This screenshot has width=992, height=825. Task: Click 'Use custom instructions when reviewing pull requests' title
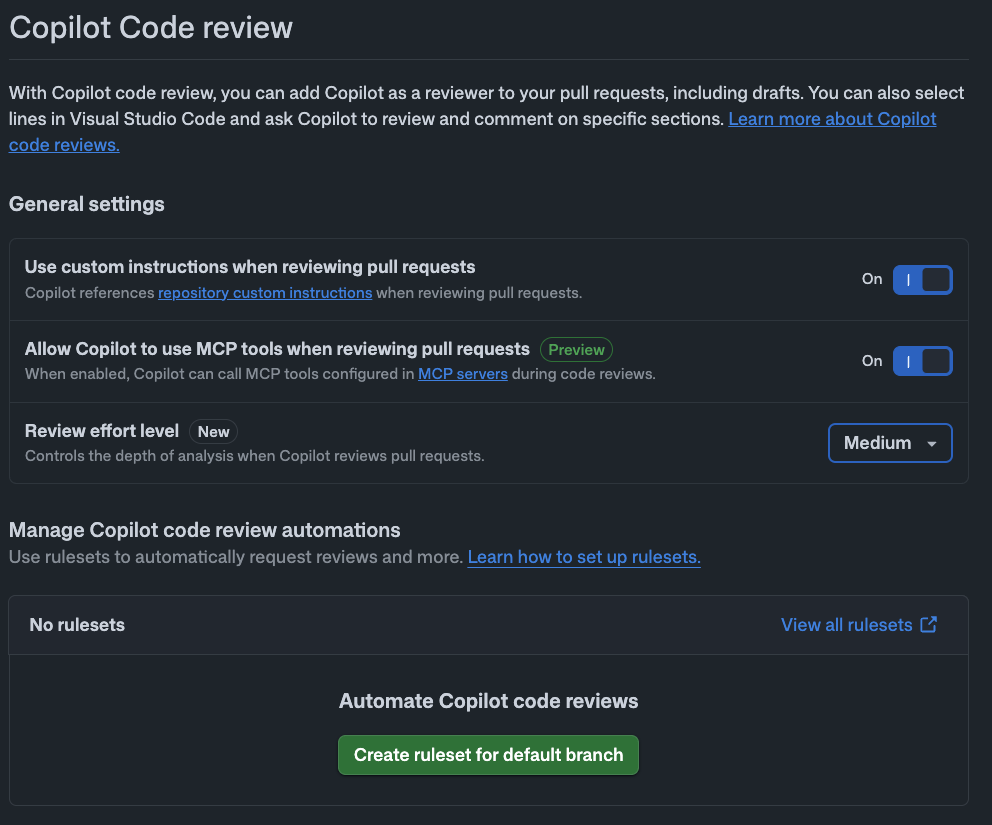250,267
